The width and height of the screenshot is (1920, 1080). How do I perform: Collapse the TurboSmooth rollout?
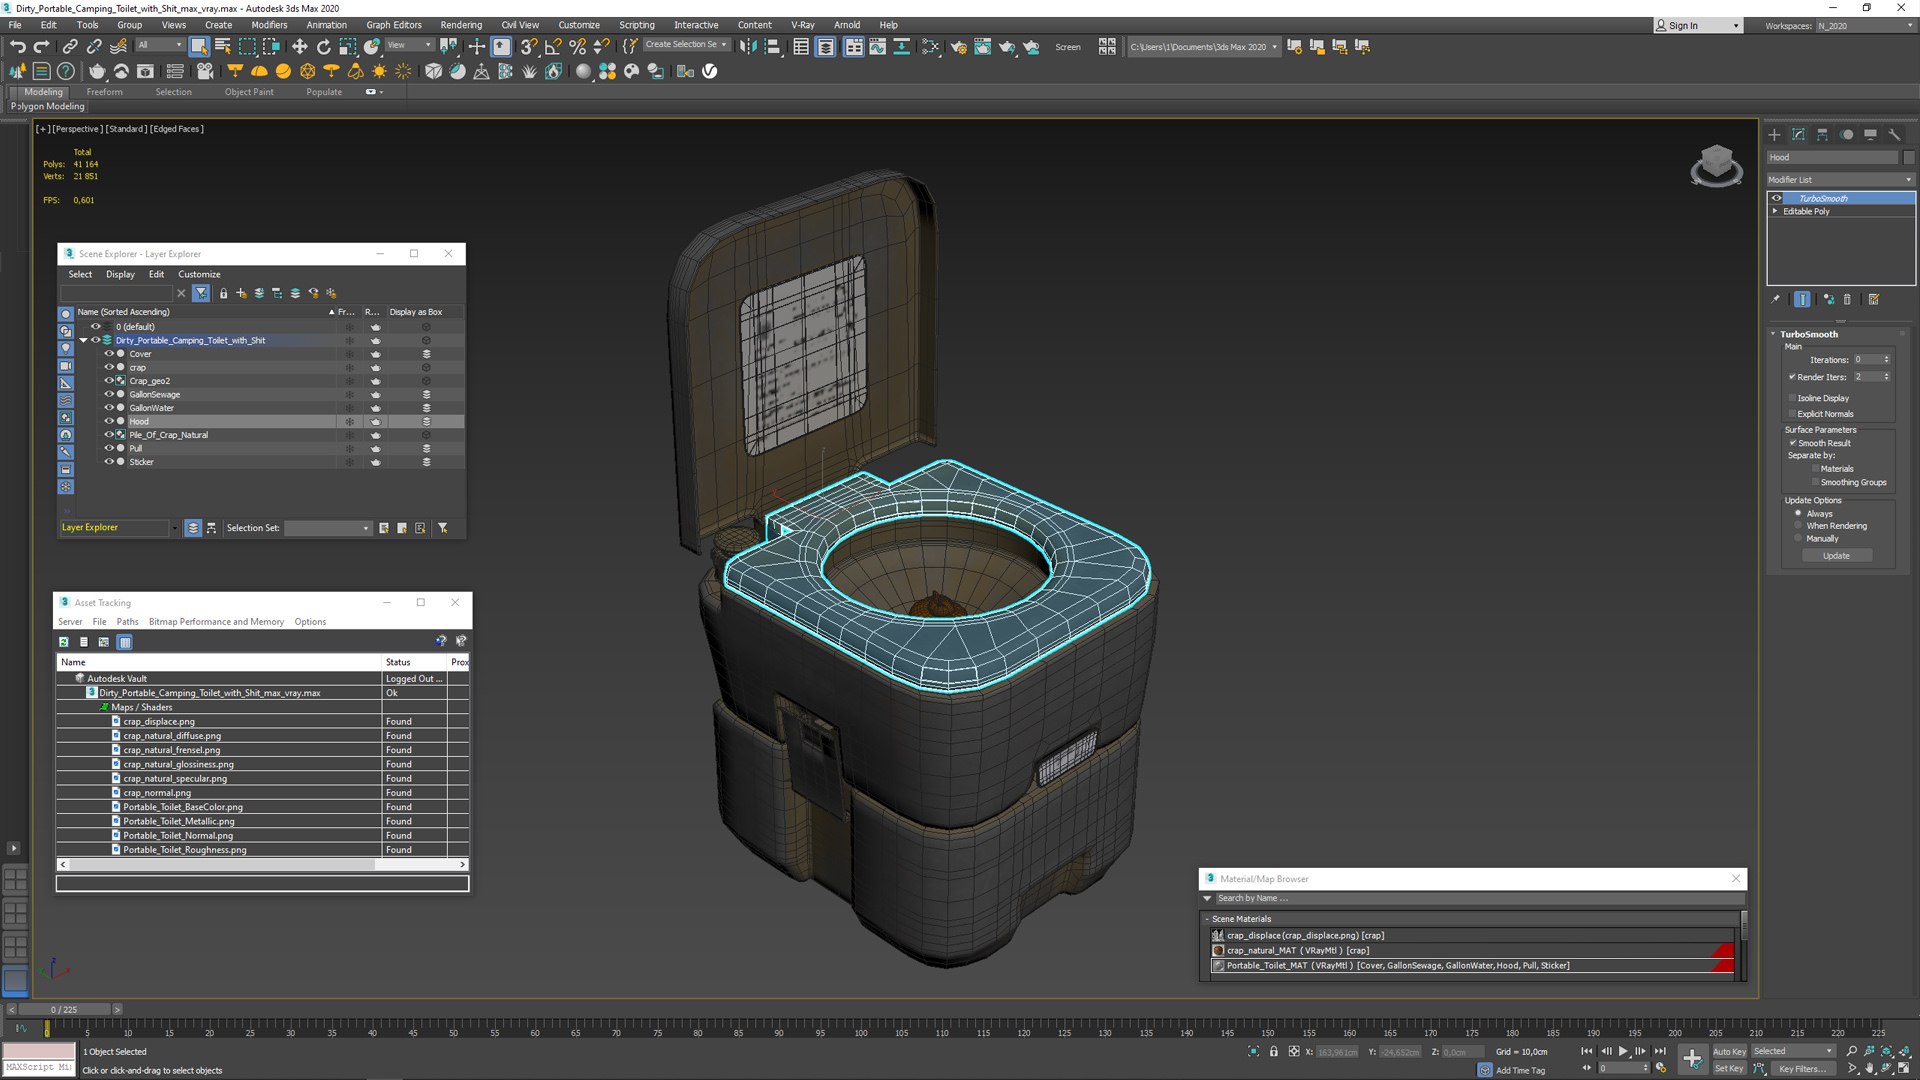pyautogui.click(x=1773, y=334)
